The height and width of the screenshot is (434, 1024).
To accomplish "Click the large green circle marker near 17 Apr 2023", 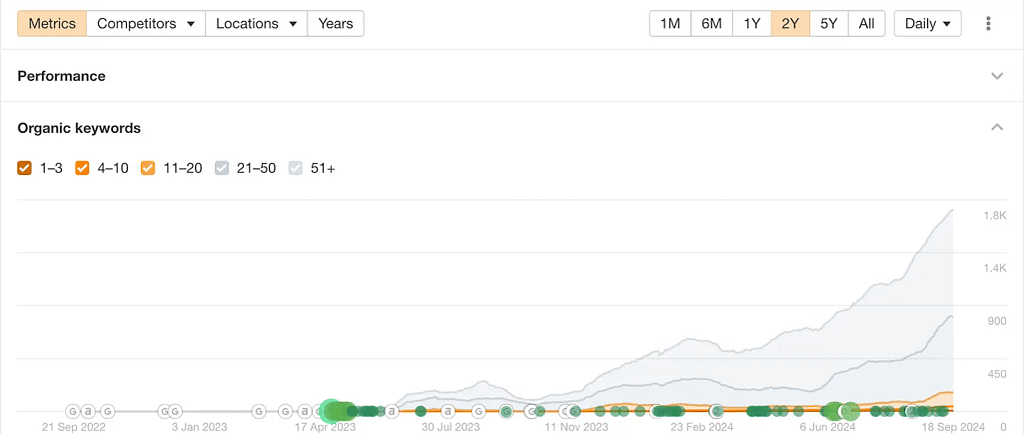I will [x=332, y=411].
